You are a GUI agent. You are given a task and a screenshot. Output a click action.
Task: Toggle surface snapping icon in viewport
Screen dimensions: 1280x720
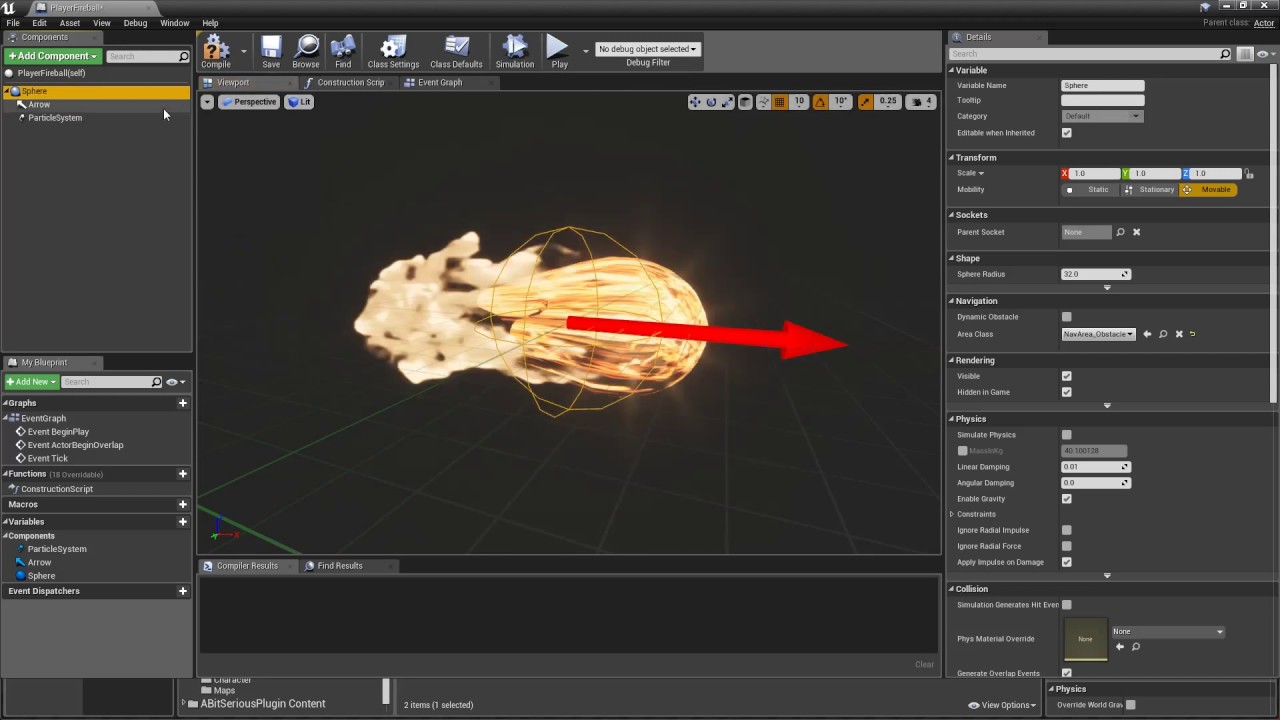click(x=763, y=102)
